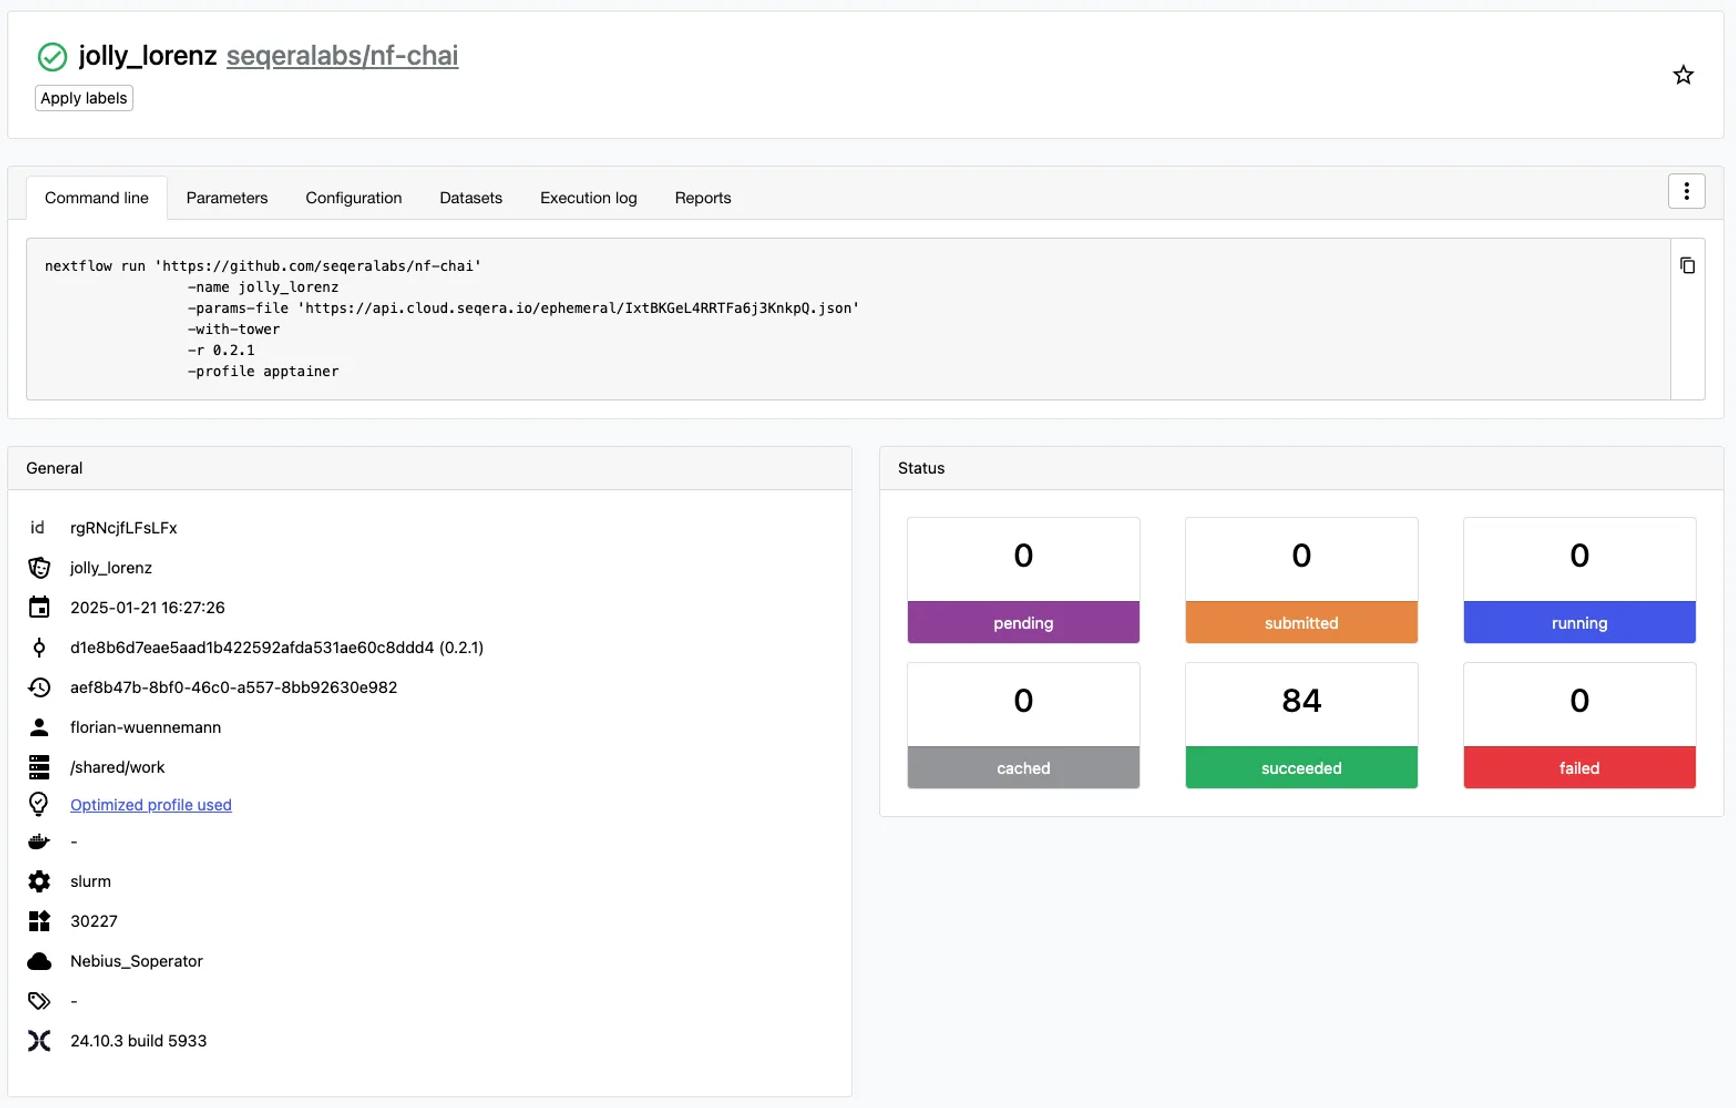Screen dimensions: 1736x1108
Task: Click the jolly_lorenz run name in General
Action: [111, 568]
